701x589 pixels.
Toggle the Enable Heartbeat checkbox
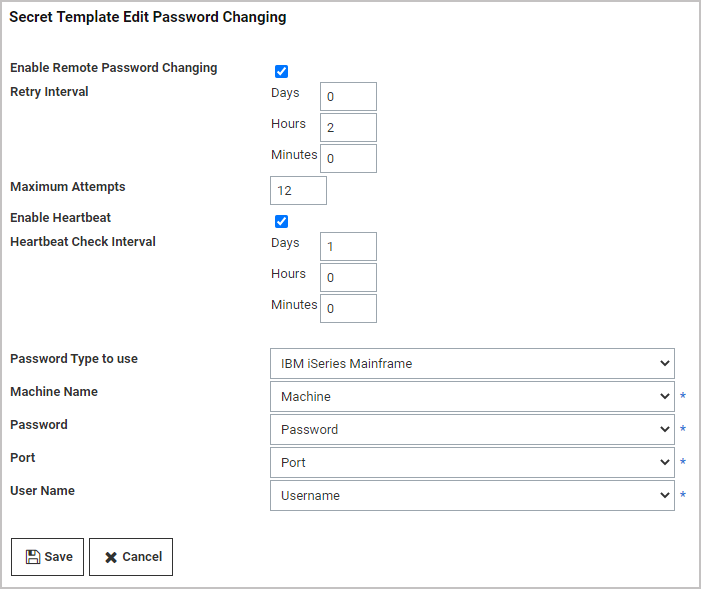[x=281, y=221]
